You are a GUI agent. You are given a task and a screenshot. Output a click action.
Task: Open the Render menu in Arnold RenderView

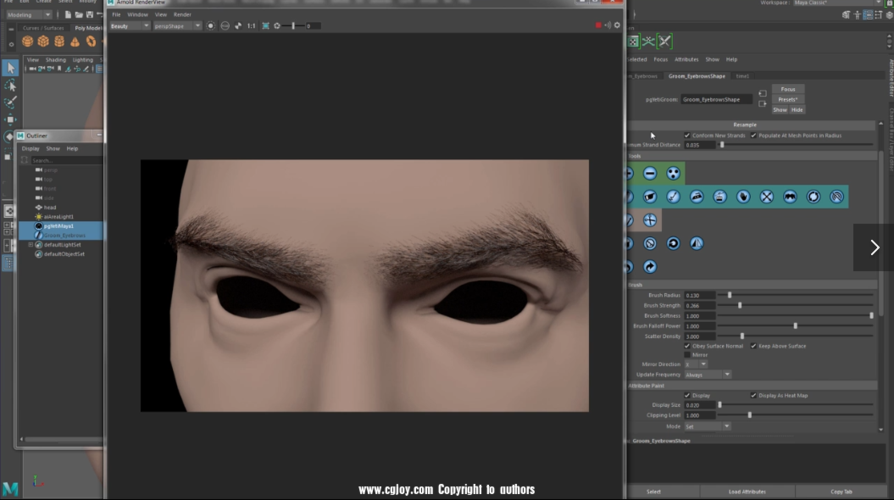coord(182,14)
